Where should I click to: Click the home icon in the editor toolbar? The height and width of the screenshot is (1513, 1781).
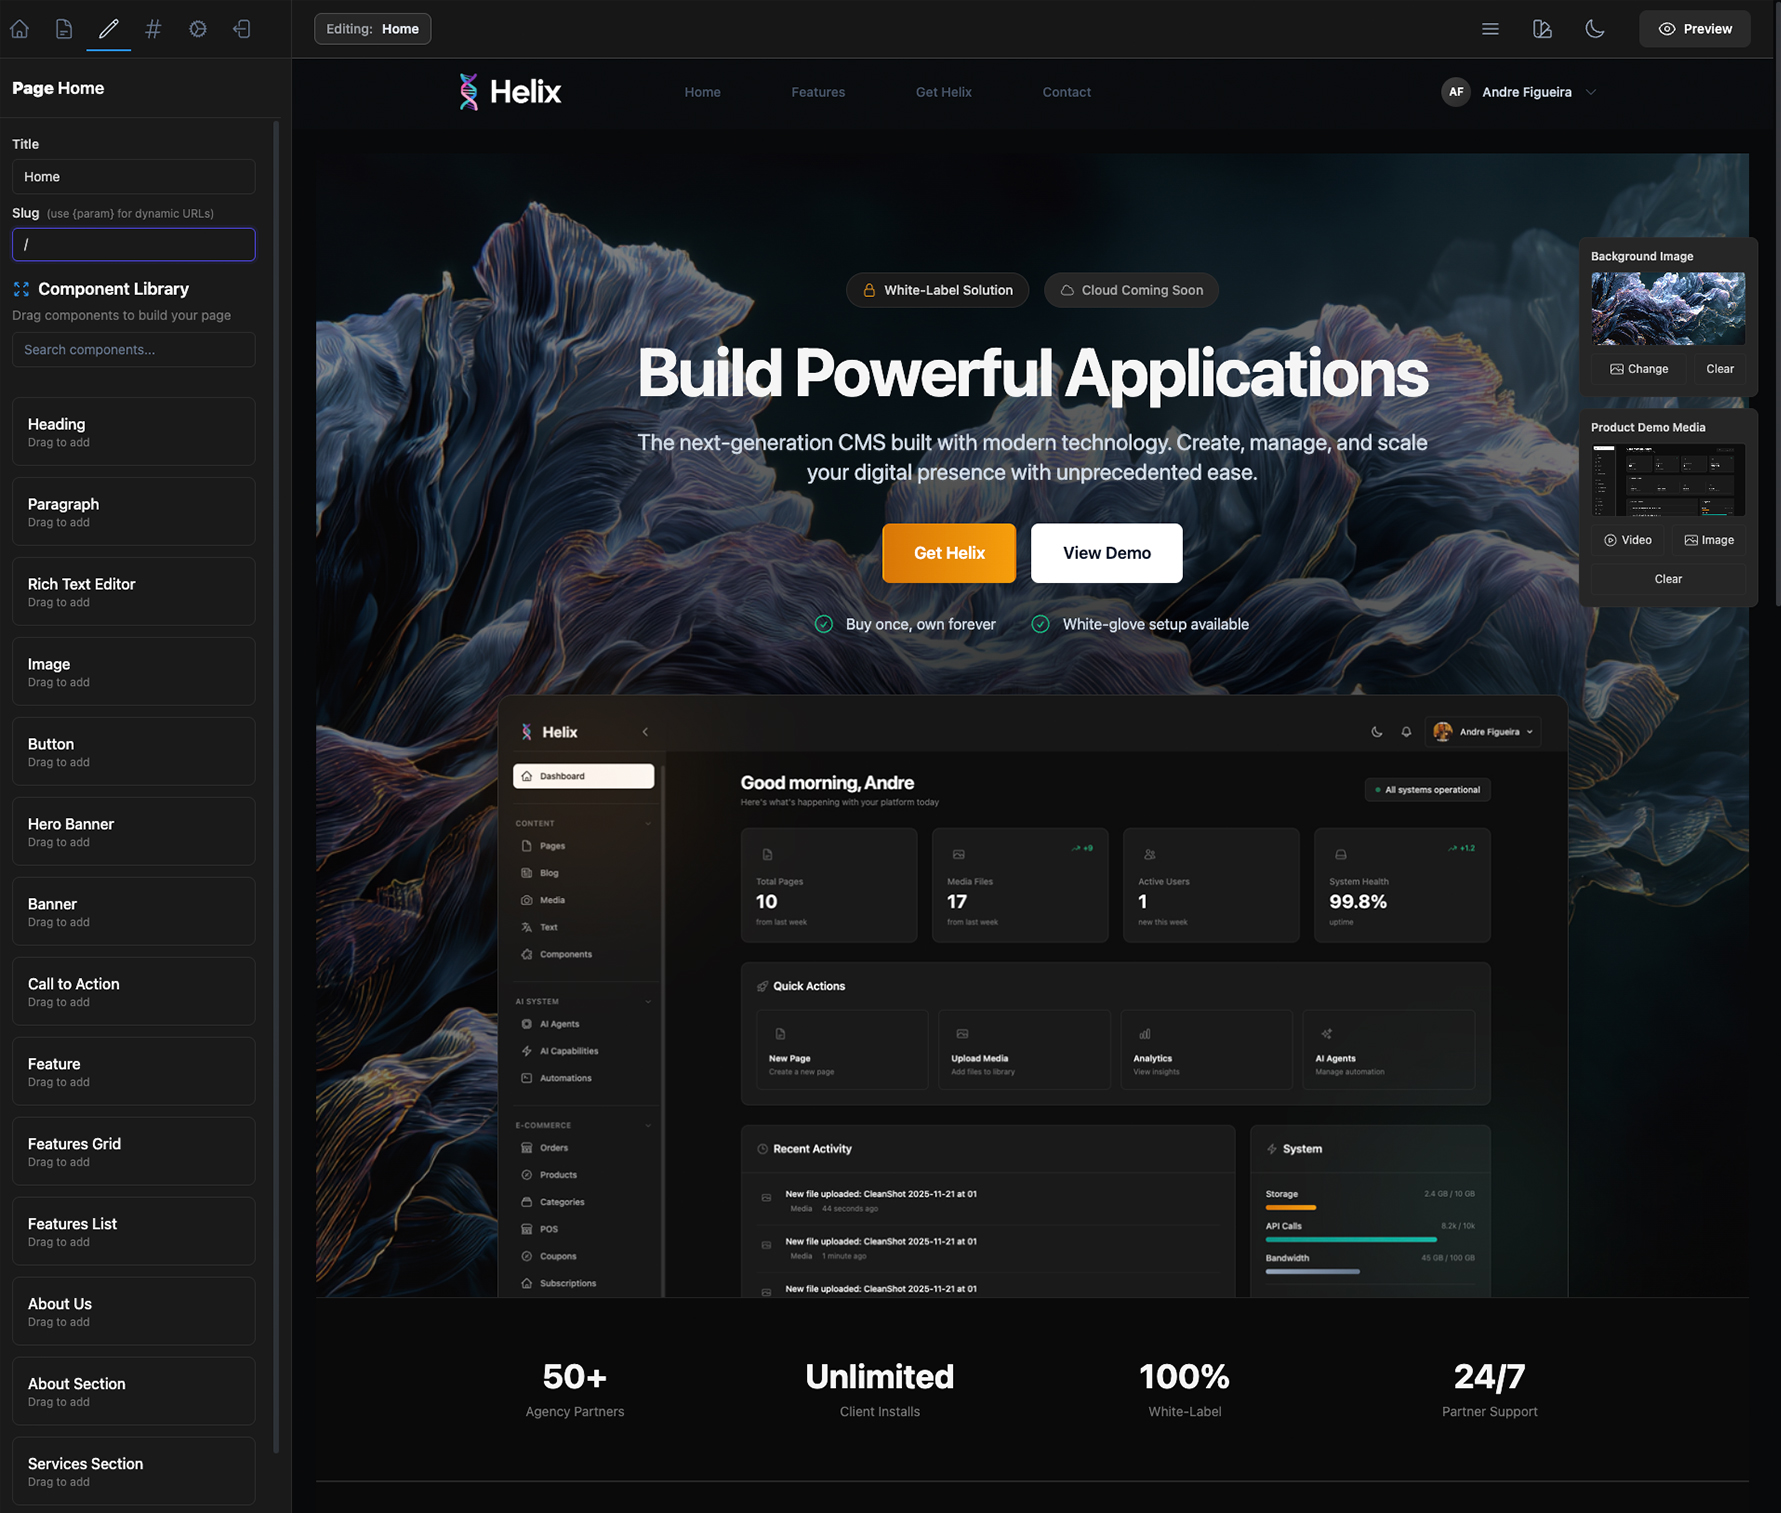click(x=20, y=29)
